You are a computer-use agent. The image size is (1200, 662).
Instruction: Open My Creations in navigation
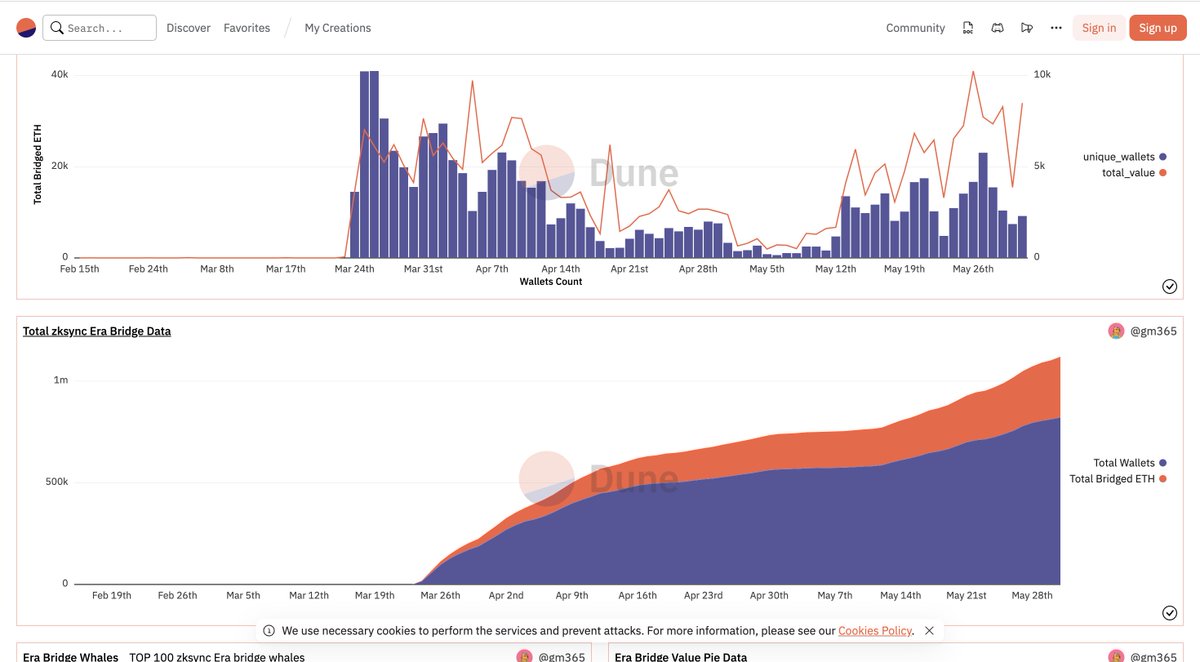[x=338, y=28]
